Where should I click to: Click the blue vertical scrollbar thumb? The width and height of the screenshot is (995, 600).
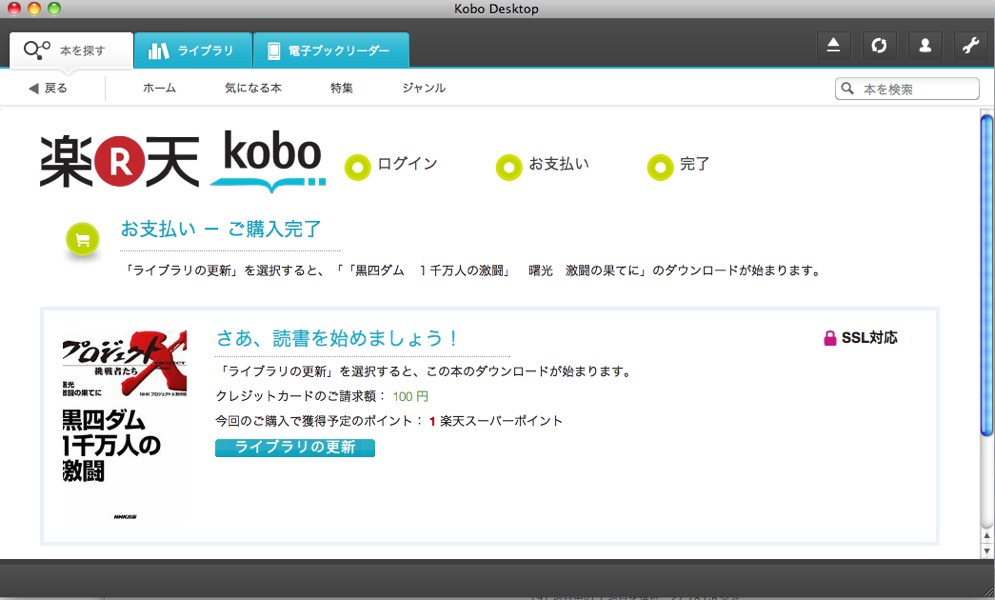986,276
